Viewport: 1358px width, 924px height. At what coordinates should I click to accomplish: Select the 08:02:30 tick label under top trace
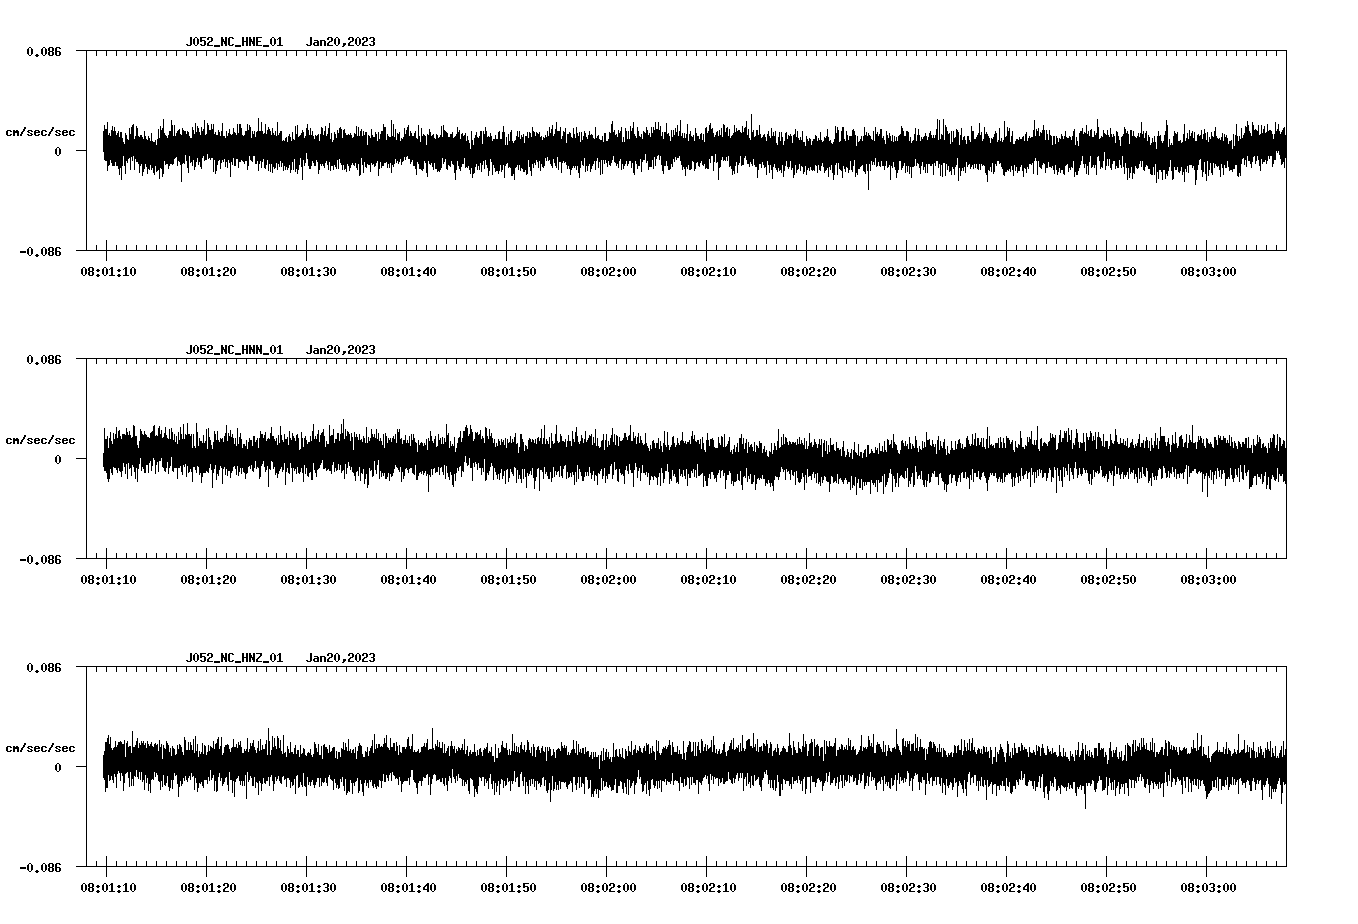[907, 270]
